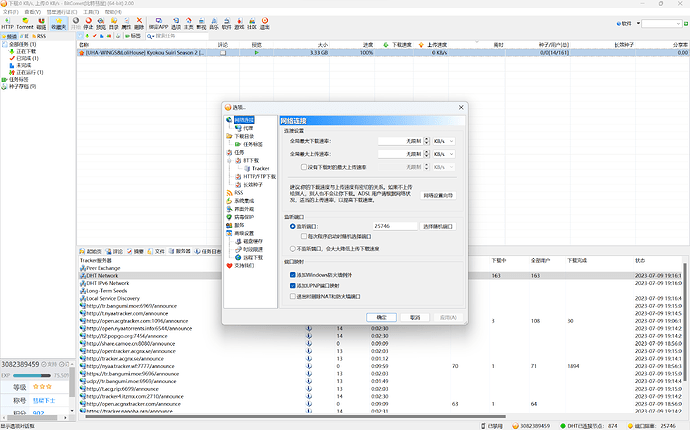Switch to the Files (文件) tab in the bottom panel
Viewport: 690px width, 430px height.
click(156, 251)
